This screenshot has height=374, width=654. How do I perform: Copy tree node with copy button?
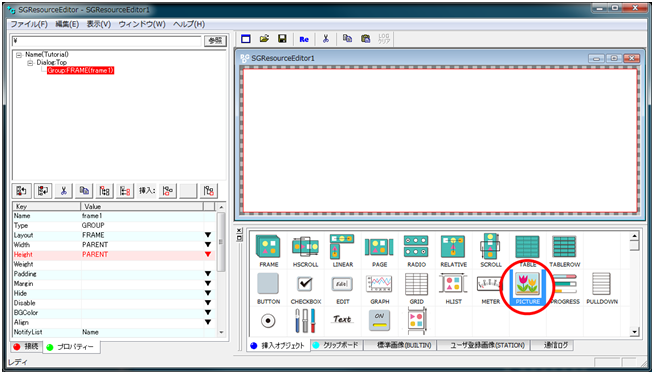pos(84,191)
